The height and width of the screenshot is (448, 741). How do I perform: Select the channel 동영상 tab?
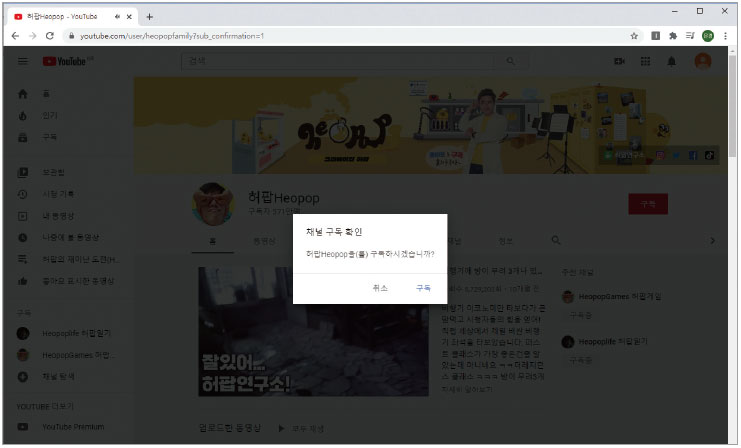[264, 241]
